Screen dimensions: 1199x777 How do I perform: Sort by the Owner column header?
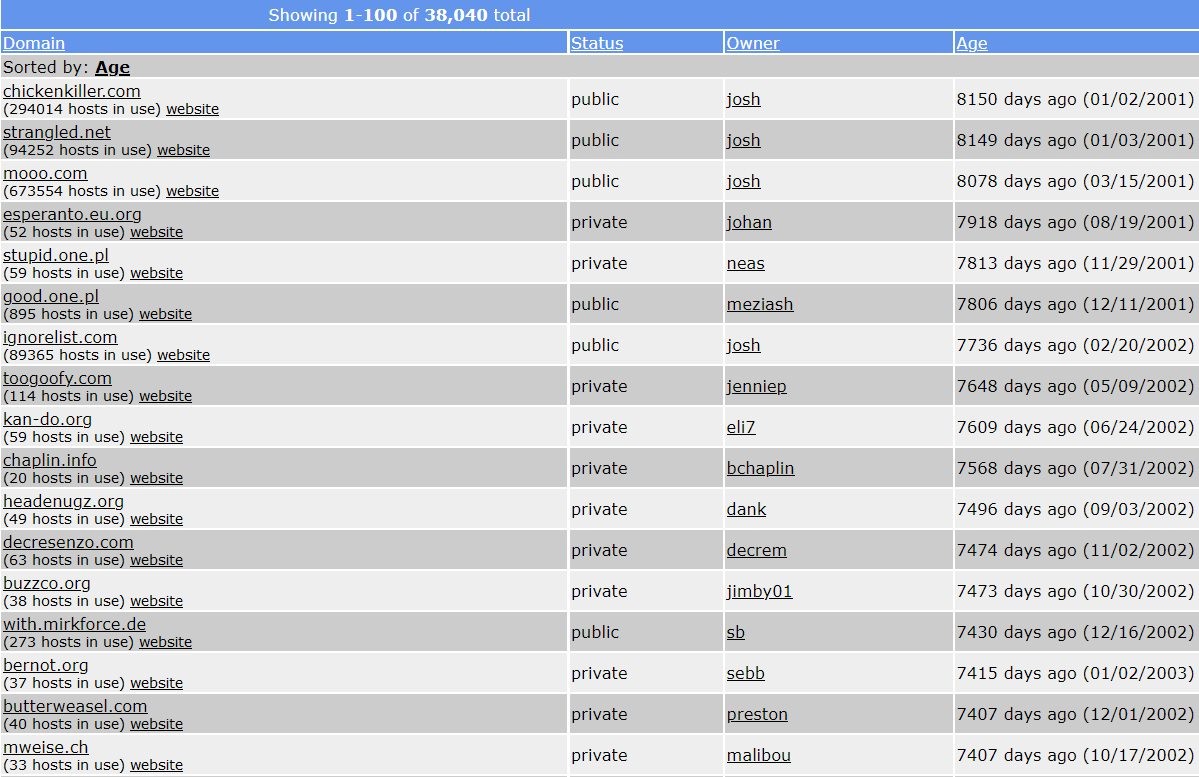(752, 44)
